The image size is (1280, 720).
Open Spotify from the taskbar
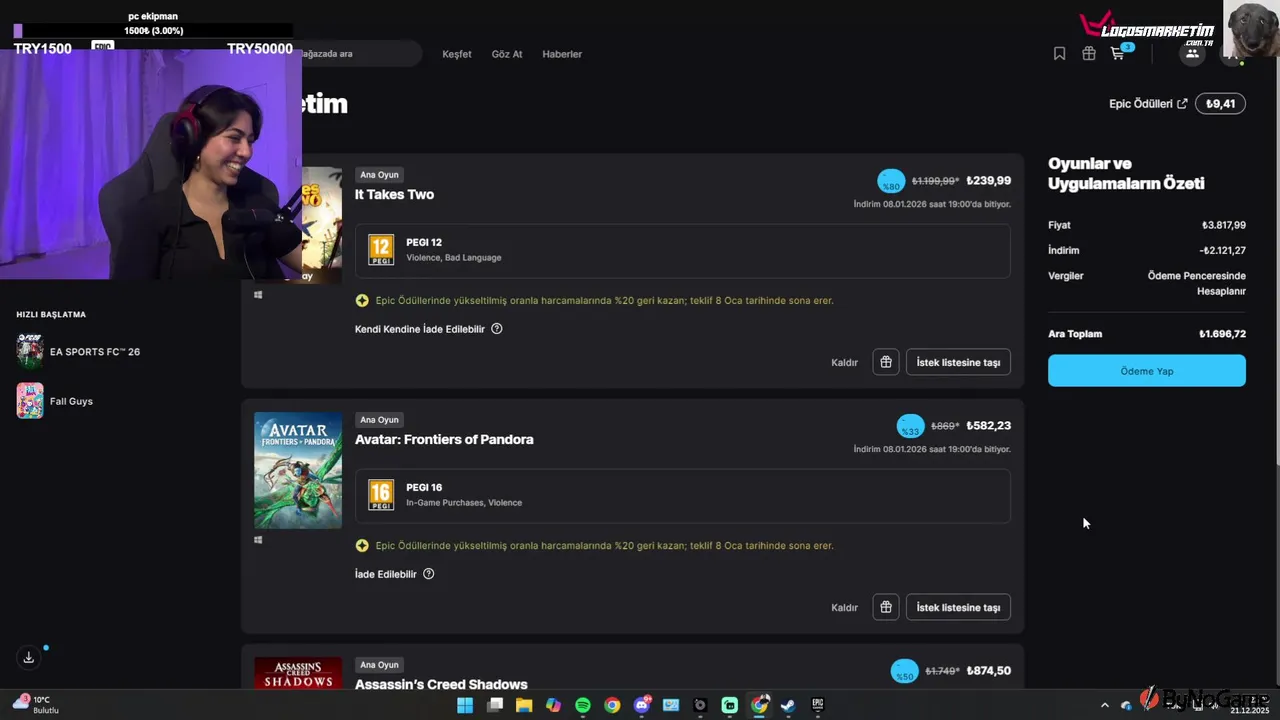click(583, 705)
